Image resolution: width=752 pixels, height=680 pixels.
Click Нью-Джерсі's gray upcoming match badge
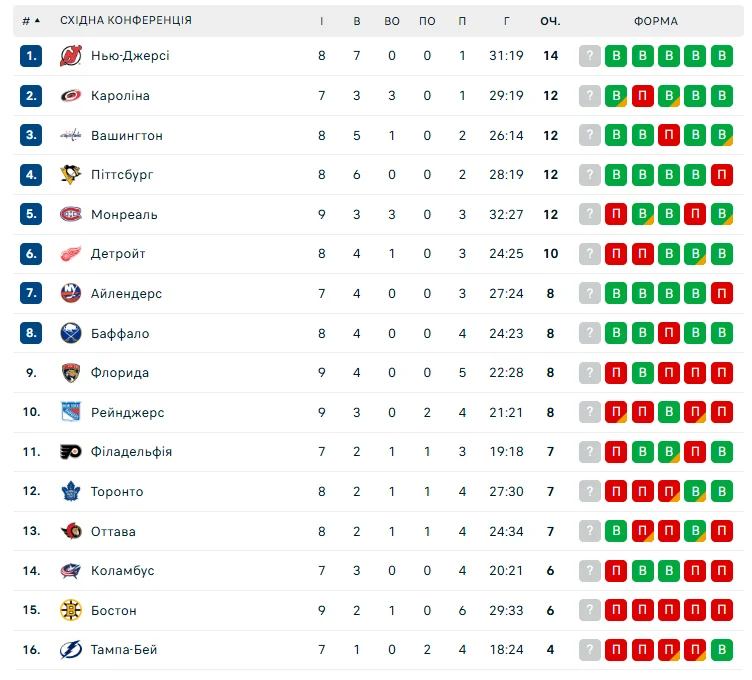pyautogui.click(x=590, y=56)
